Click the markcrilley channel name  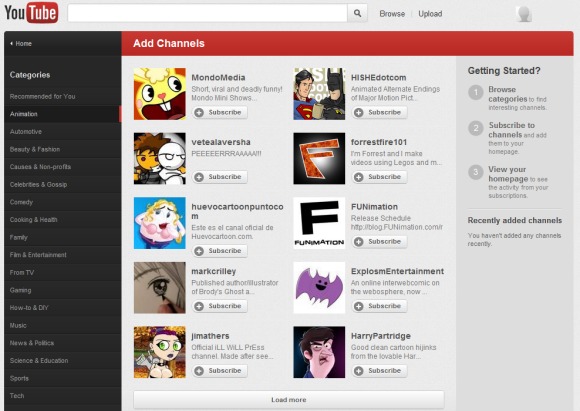(x=213, y=272)
